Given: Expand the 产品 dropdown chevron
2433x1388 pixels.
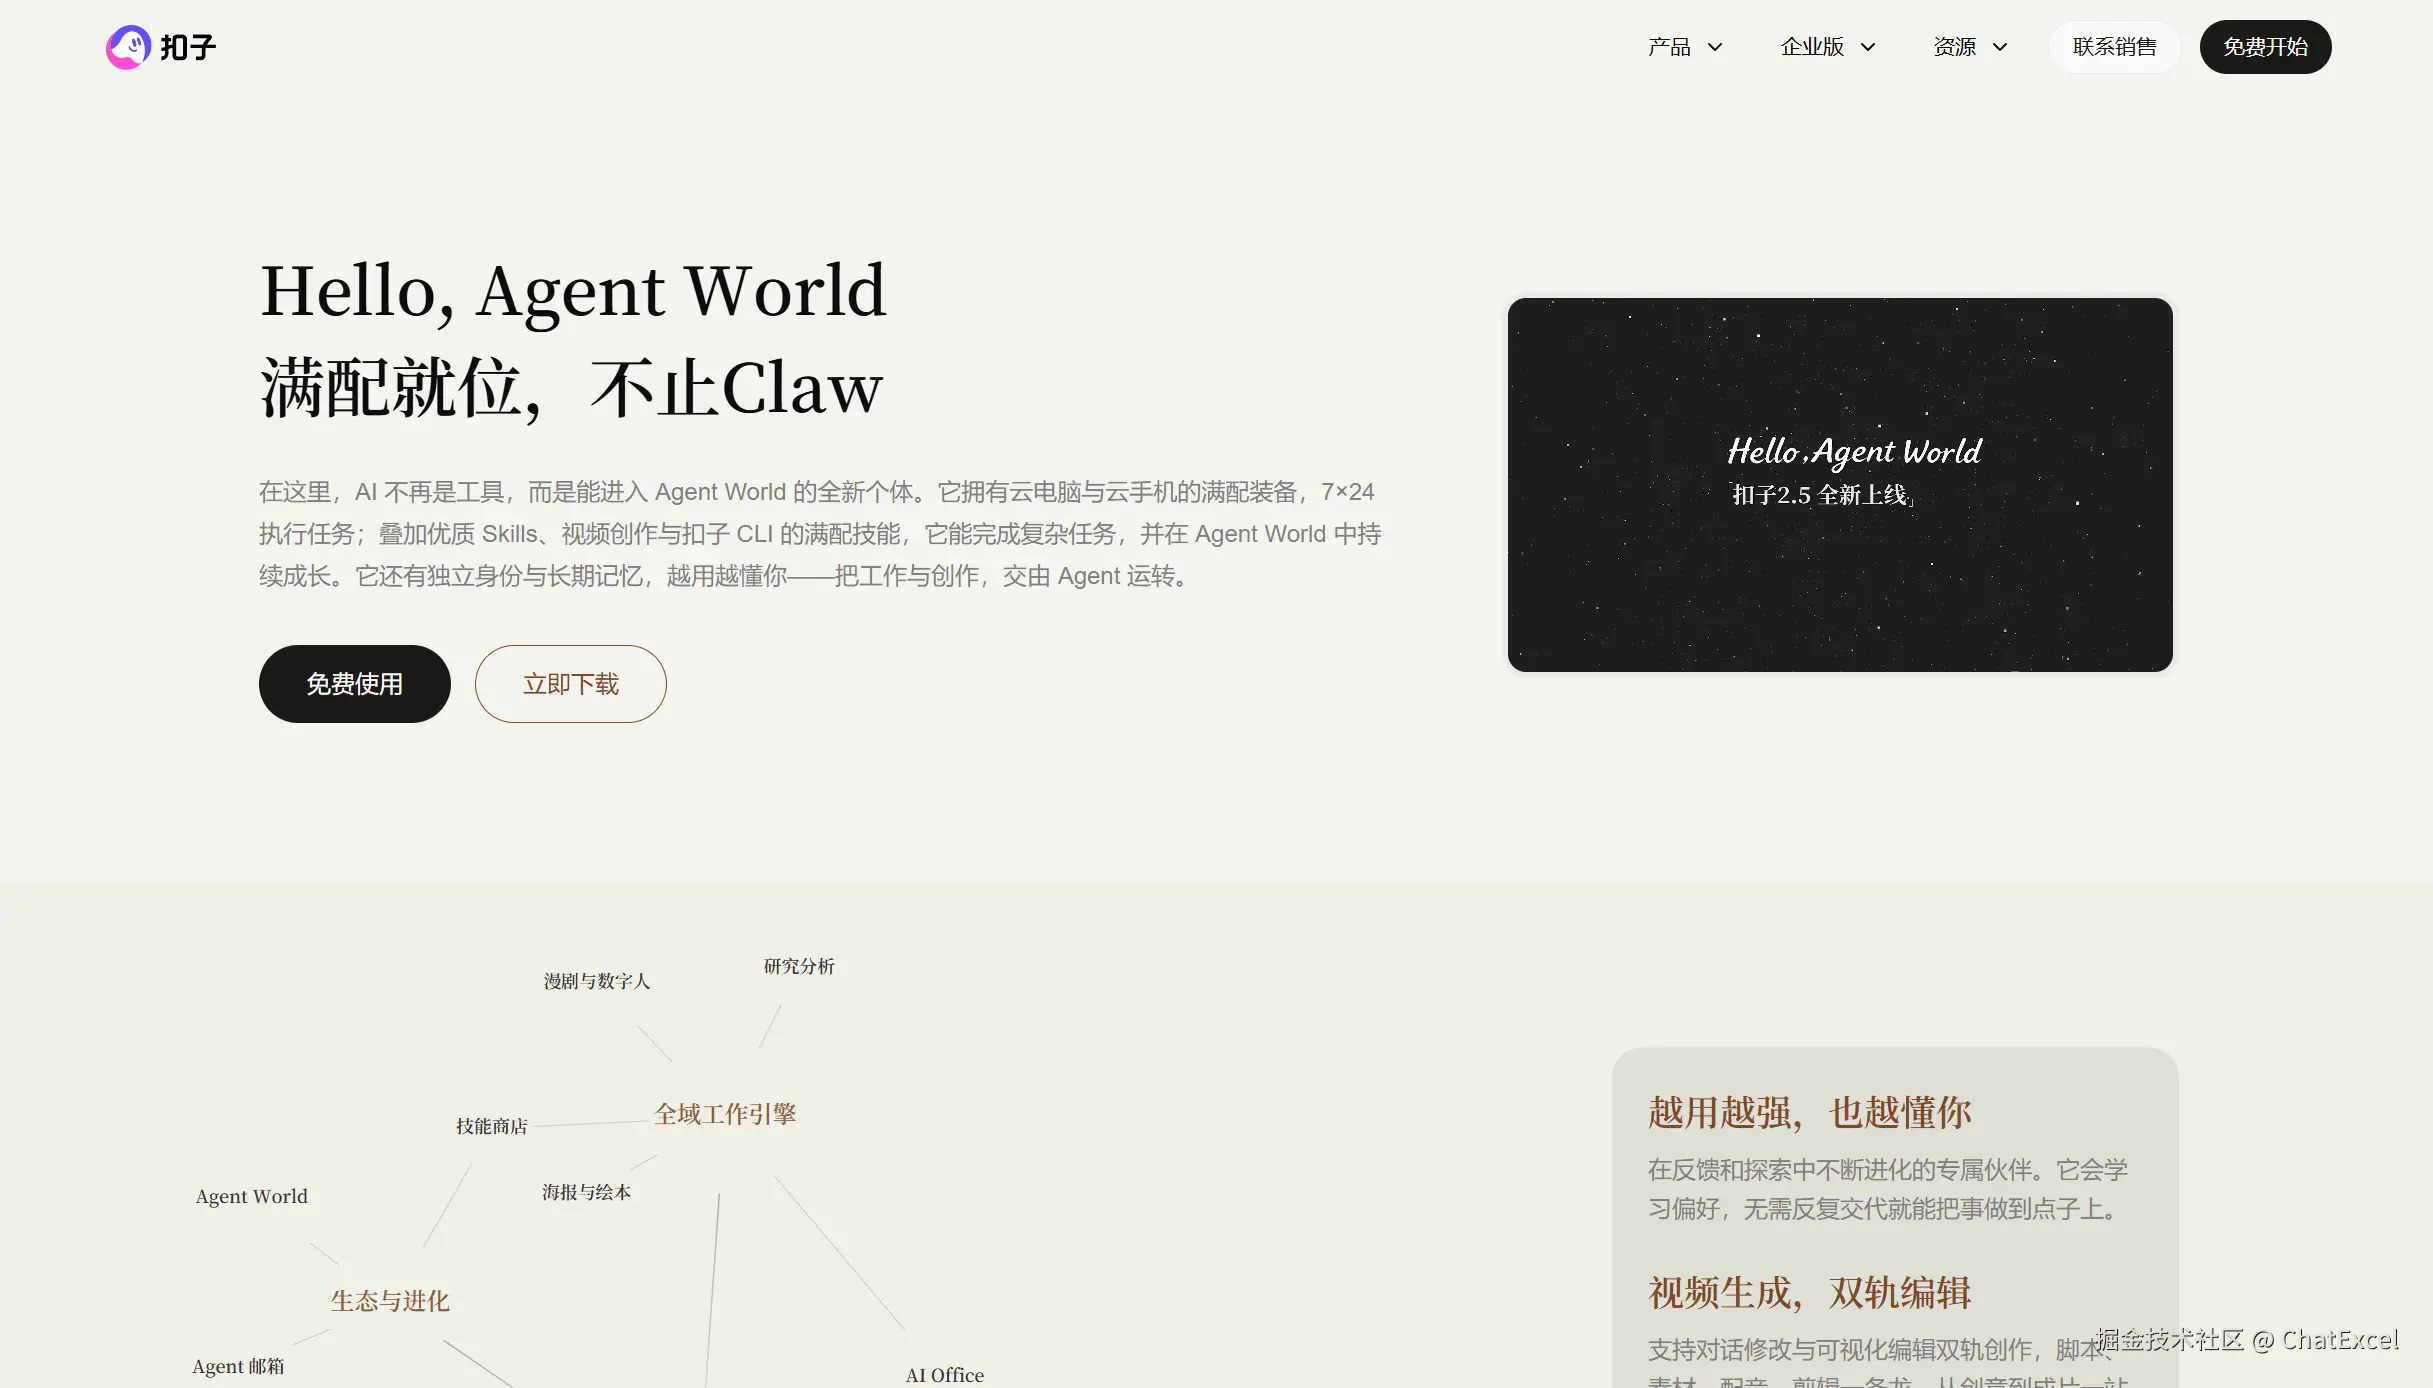Looking at the screenshot, I should 1715,47.
